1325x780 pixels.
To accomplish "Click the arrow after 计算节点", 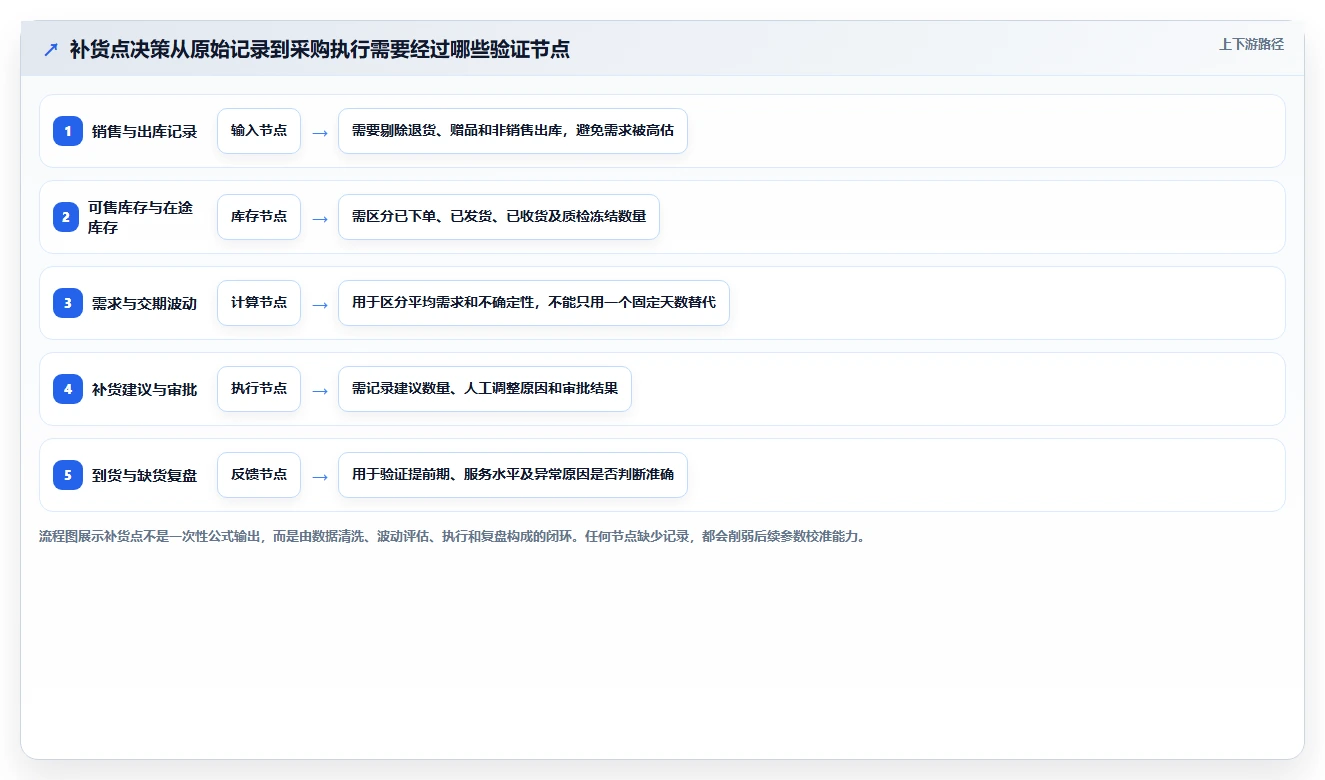I will point(320,304).
